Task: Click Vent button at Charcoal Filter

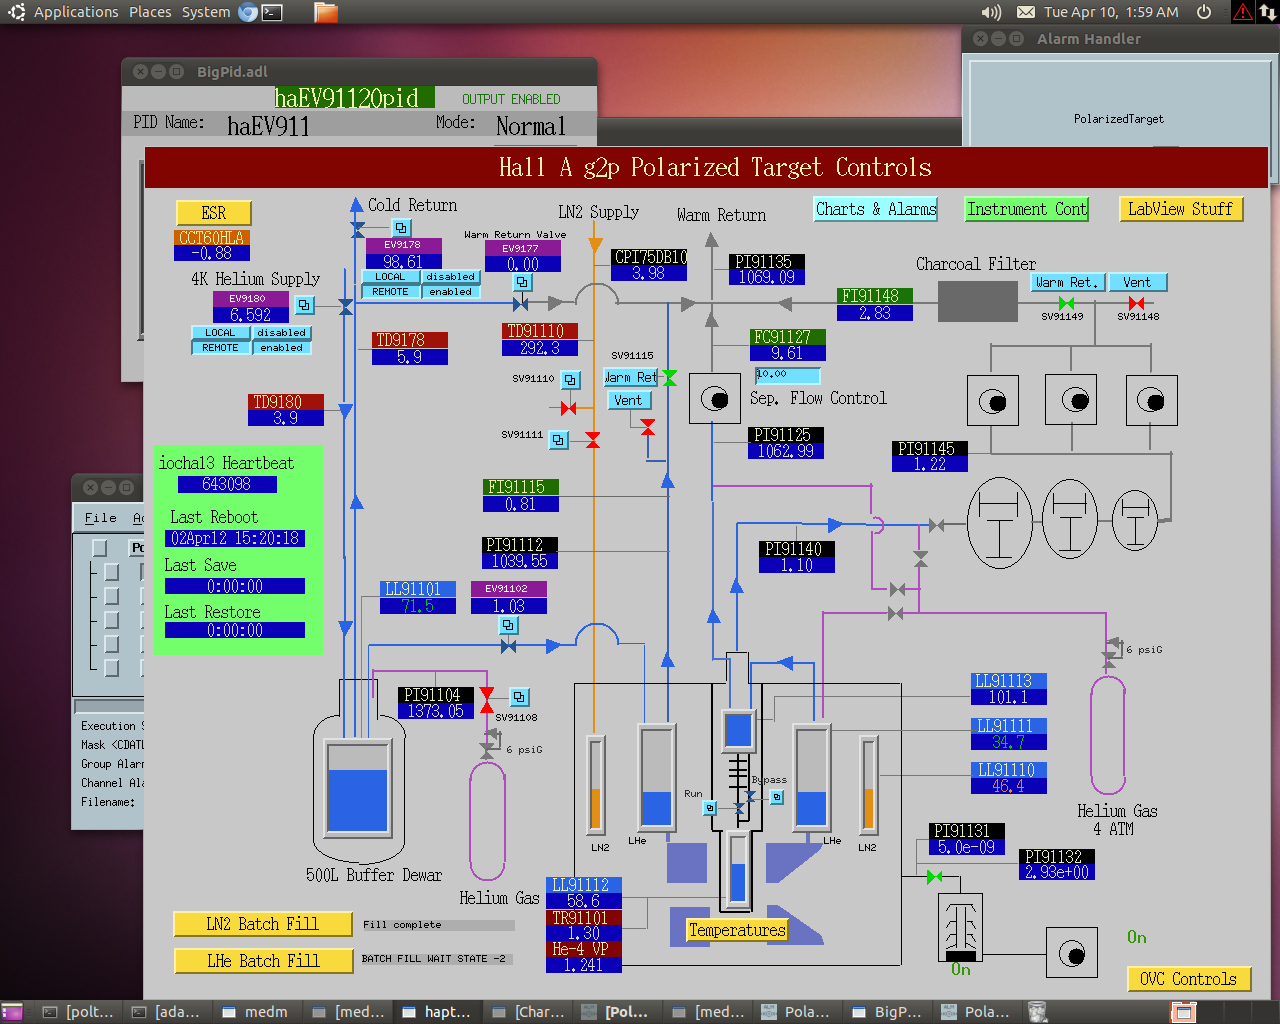Action: click(x=1136, y=282)
